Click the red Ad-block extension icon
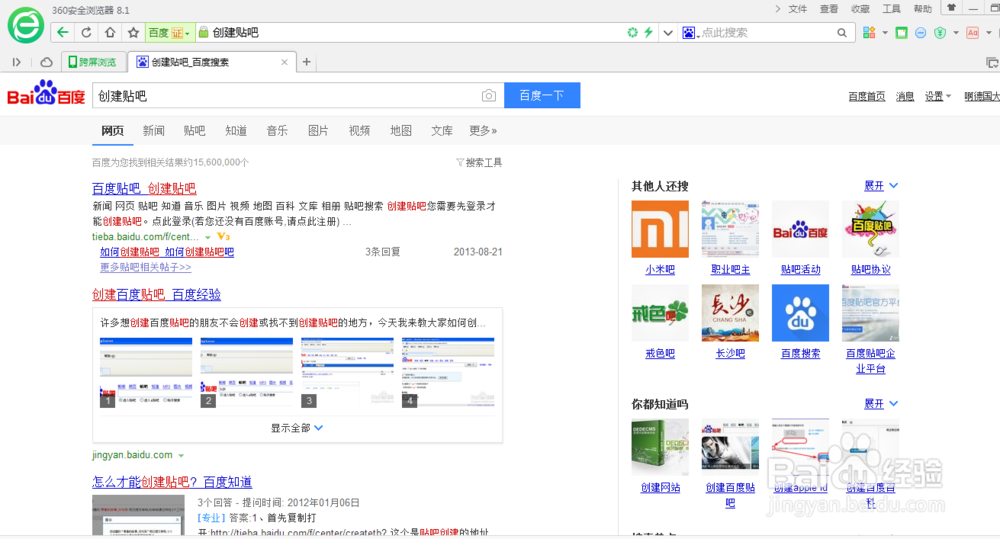1000x539 pixels. coord(973,33)
